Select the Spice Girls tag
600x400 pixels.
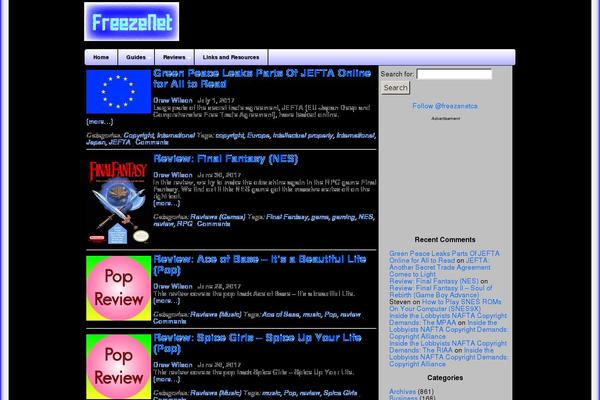(x=340, y=393)
